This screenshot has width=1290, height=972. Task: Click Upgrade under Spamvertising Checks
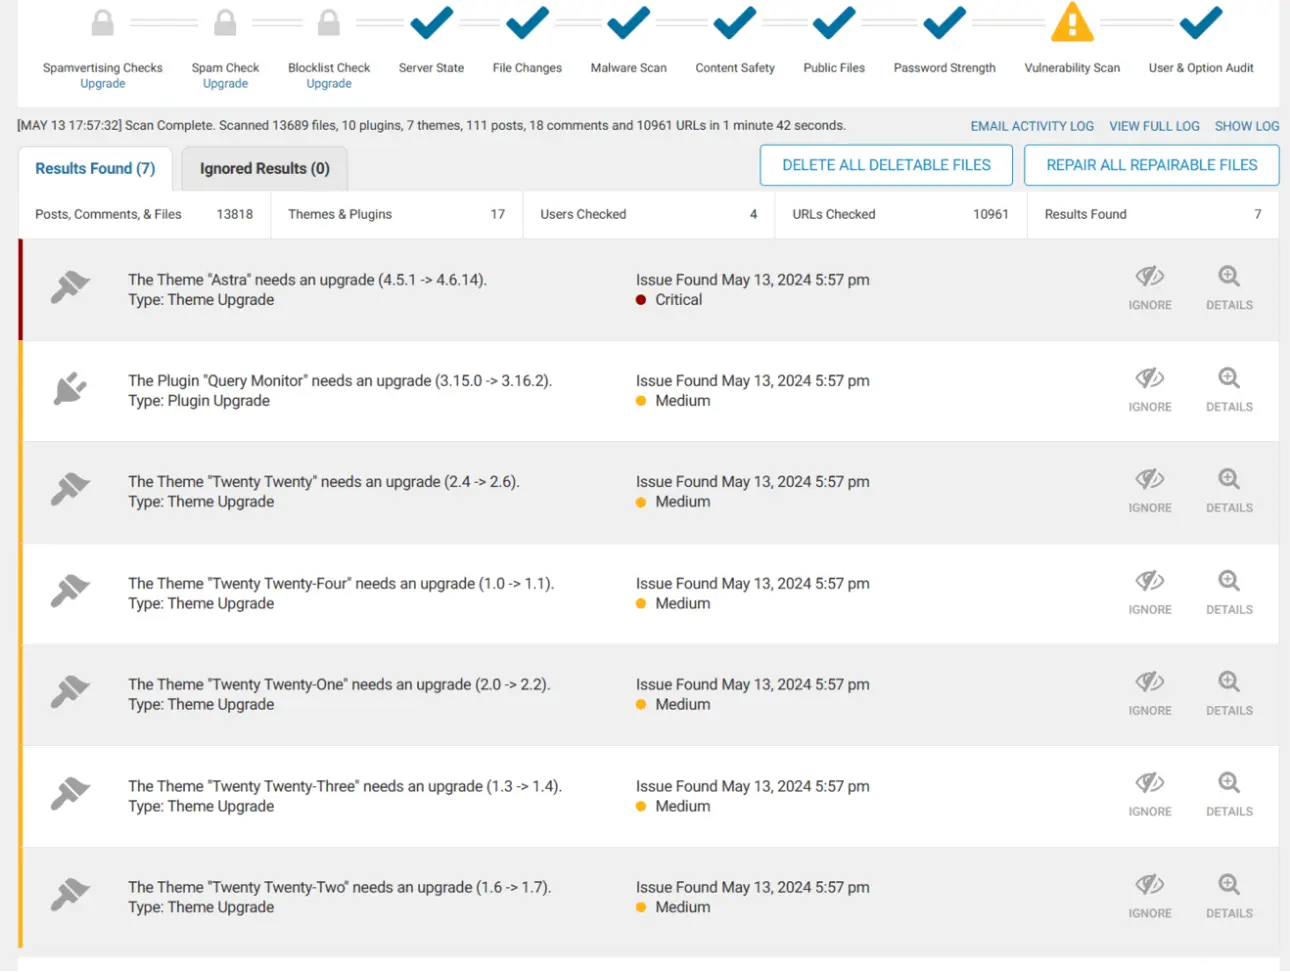(102, 84)
